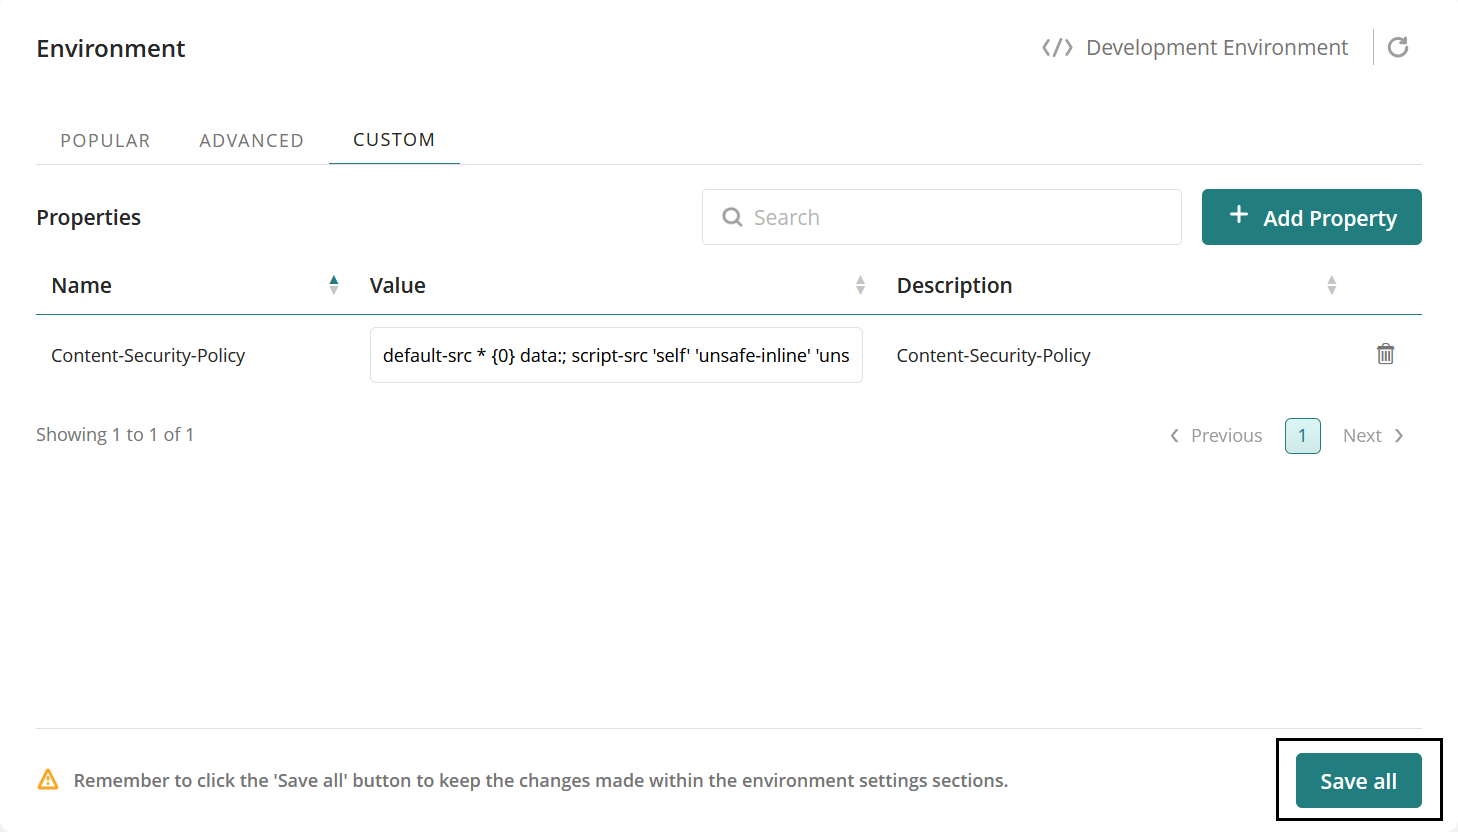This screenshot has height=832, width=1458.
Task: Sort the table by Value column arrows
Action: coord(860,285)
